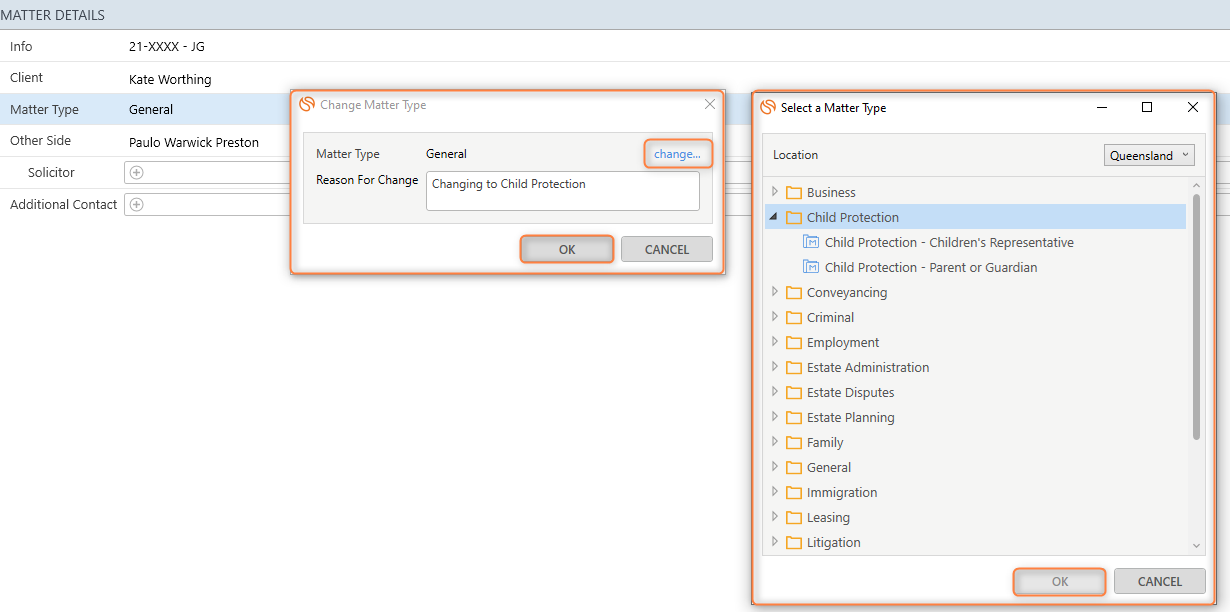1230x612 pixels.
Task: Expand the Leasing folder arrow
Action: click(x=774, y=517)
